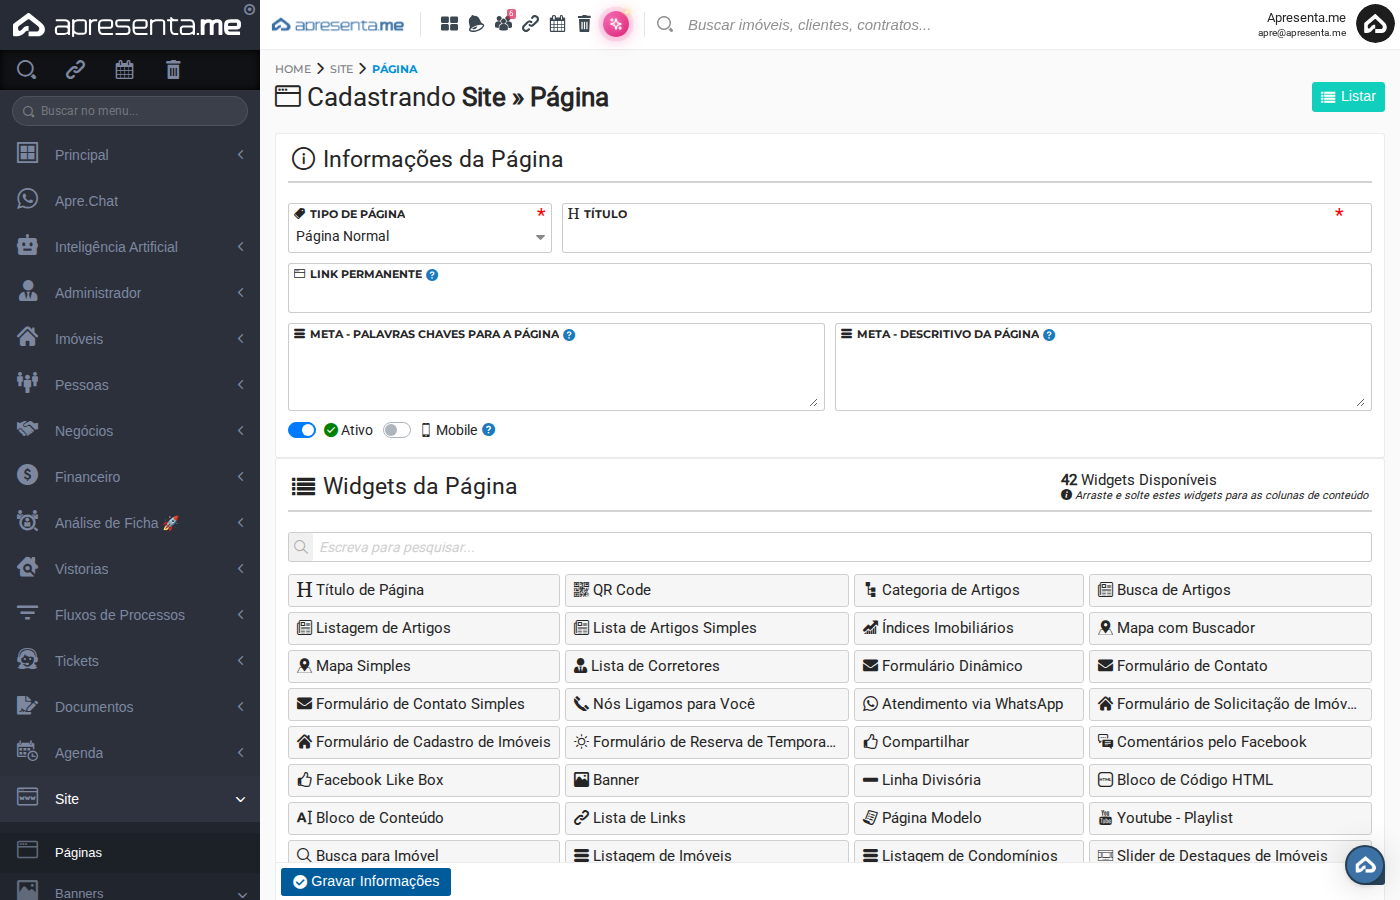Open Apre.Chat in the sidebar
Viewport: 1400px width, 900px height.
[130, 201]
